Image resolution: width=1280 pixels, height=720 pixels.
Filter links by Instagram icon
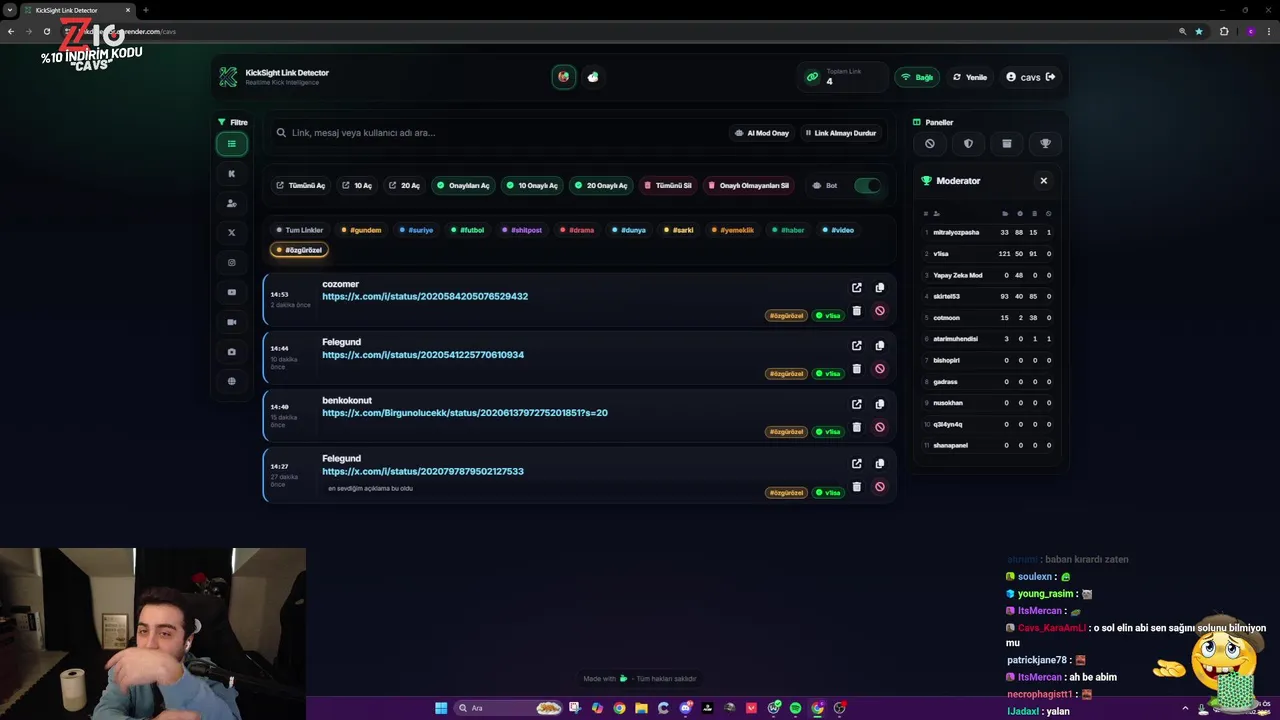(231, 263)
